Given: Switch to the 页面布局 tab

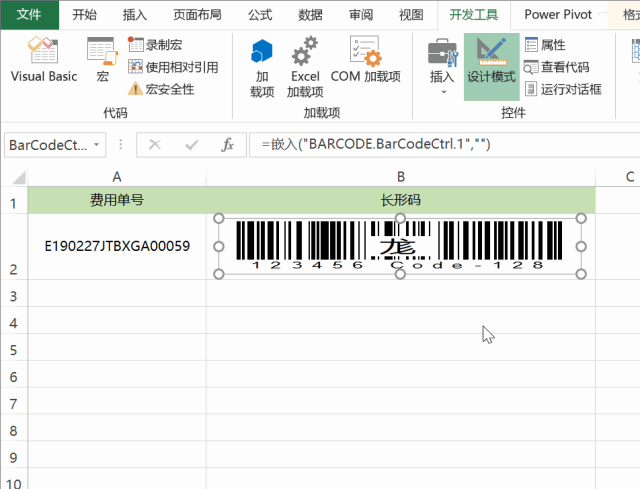Looking at the screenshot, I should [x=197, y=15].
